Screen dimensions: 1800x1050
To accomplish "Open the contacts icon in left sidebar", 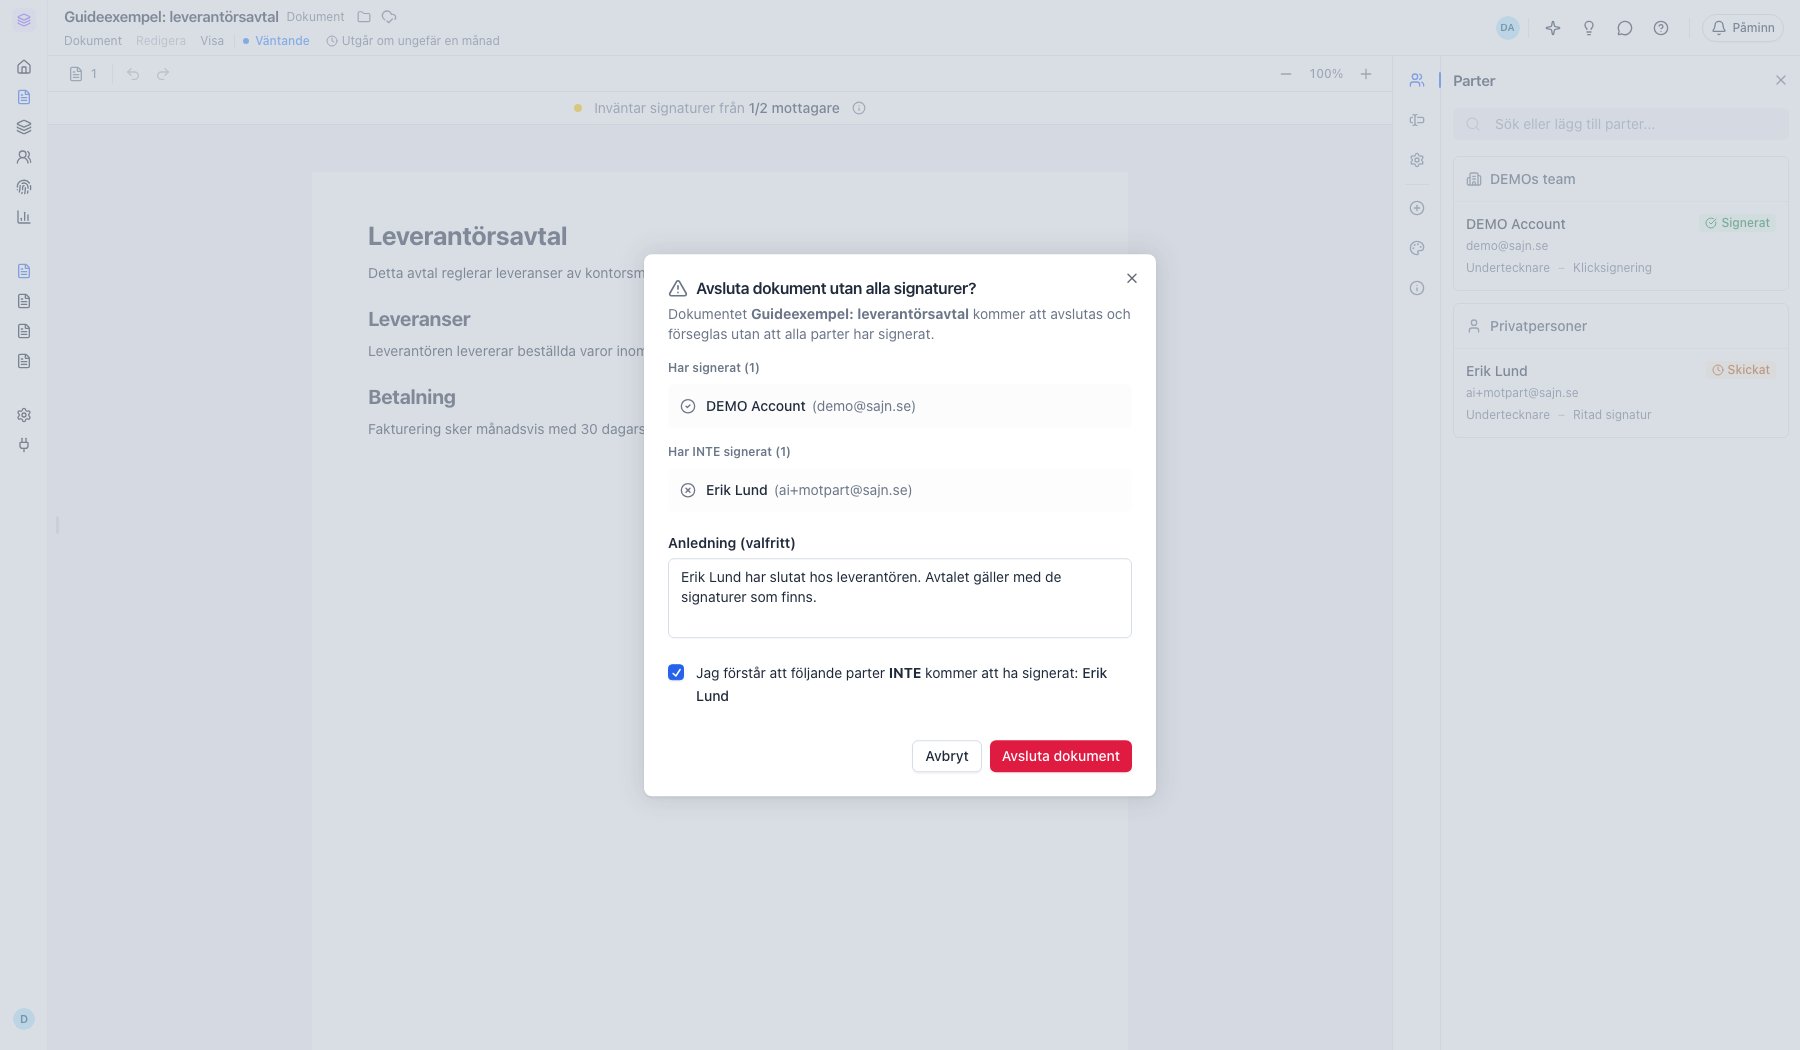I will point(24,157).
